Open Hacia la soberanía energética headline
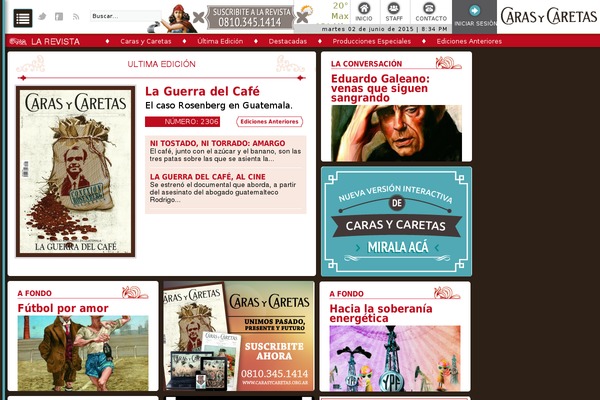Image resolution: width=600 pixels, height=400 pixels. point(381,313)
